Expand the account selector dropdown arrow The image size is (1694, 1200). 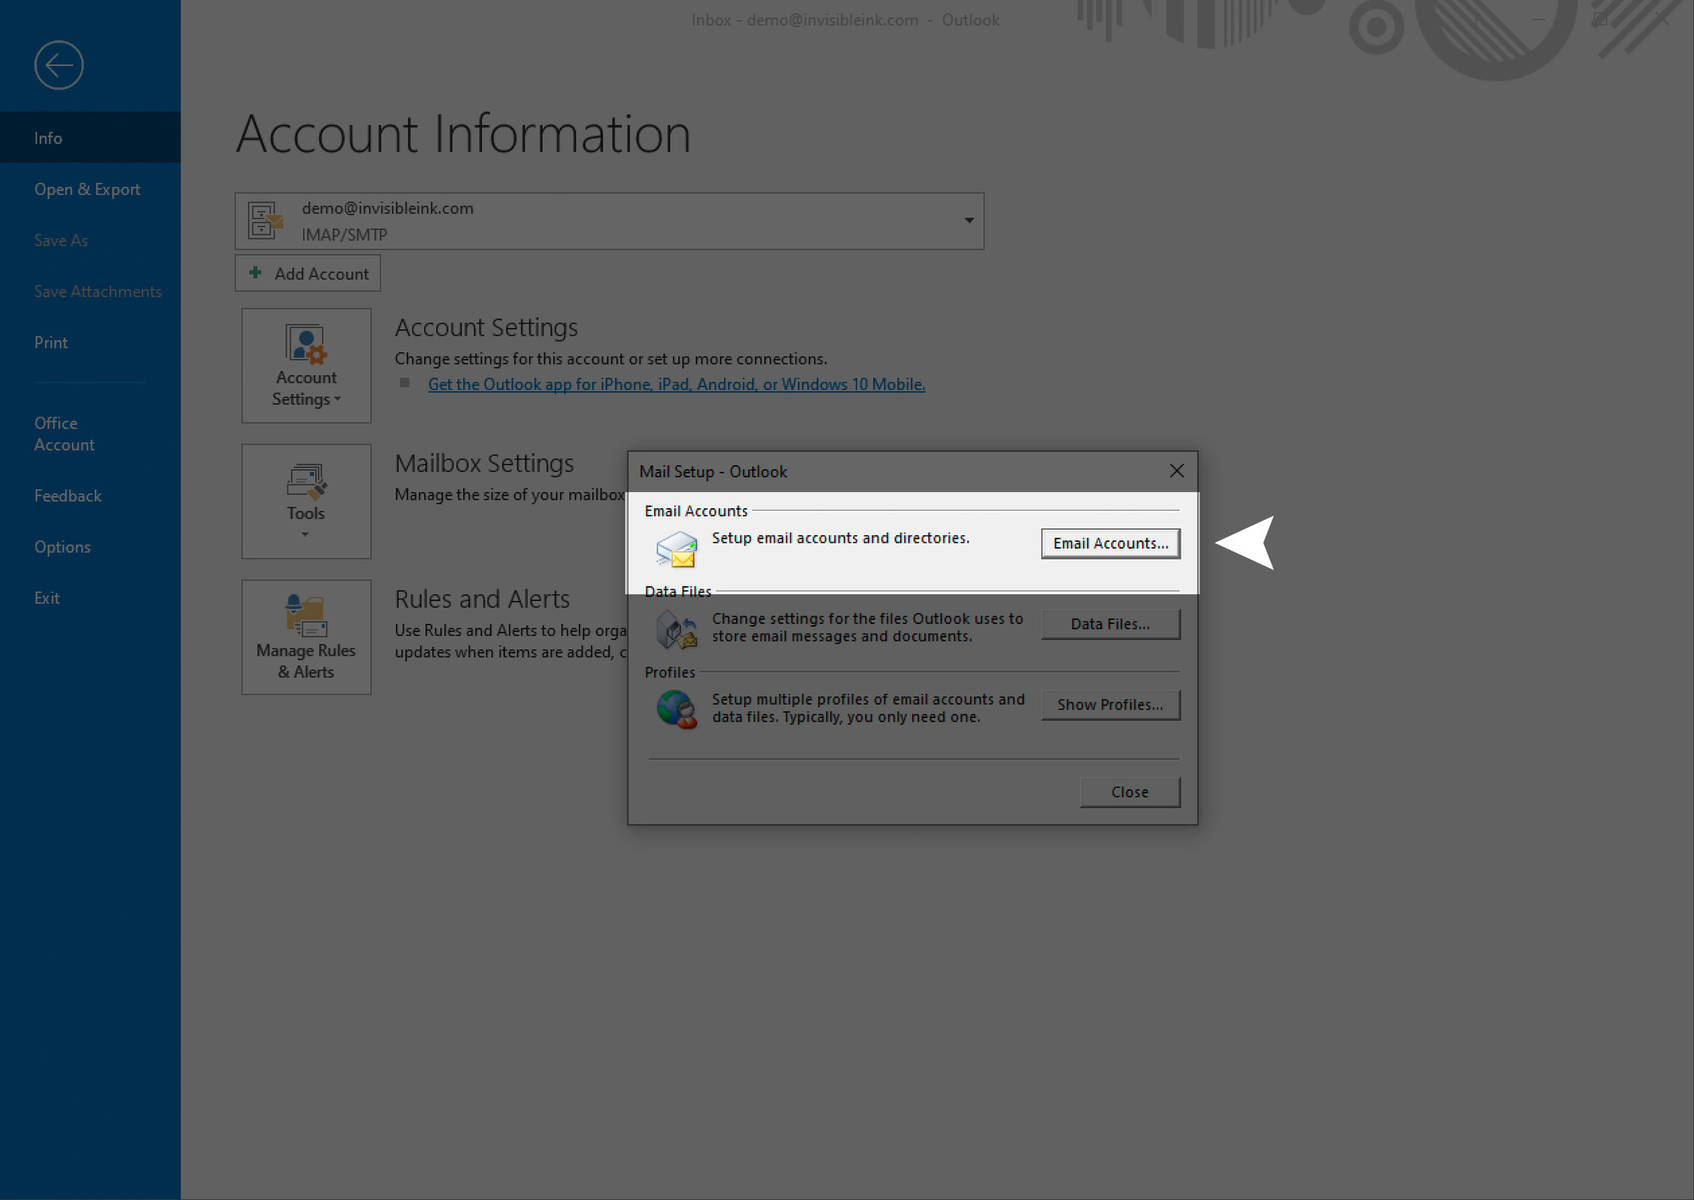point(968,220)
